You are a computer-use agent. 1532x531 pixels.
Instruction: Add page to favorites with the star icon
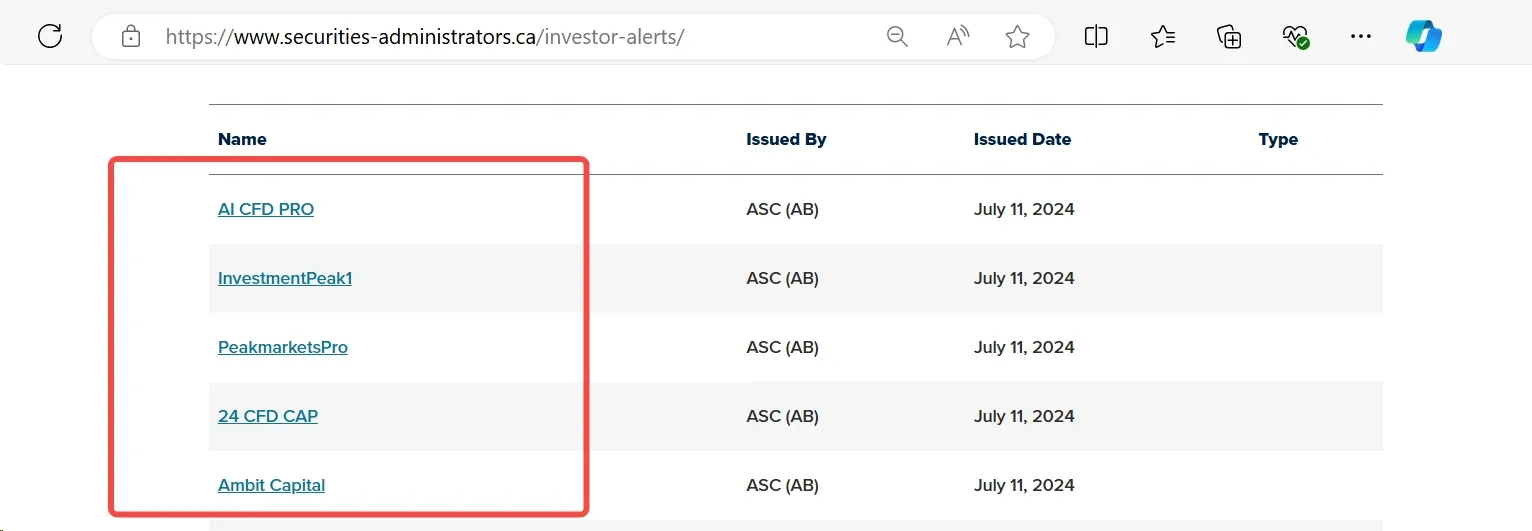[1017, 37]
